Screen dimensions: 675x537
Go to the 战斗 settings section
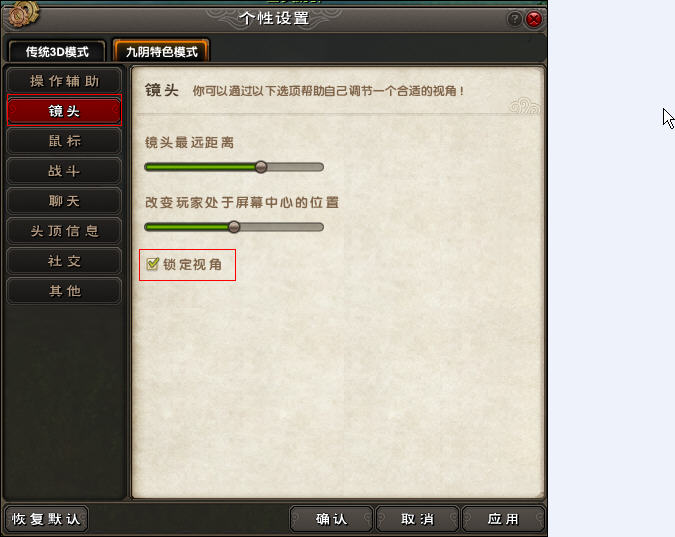tap(64, 171)
